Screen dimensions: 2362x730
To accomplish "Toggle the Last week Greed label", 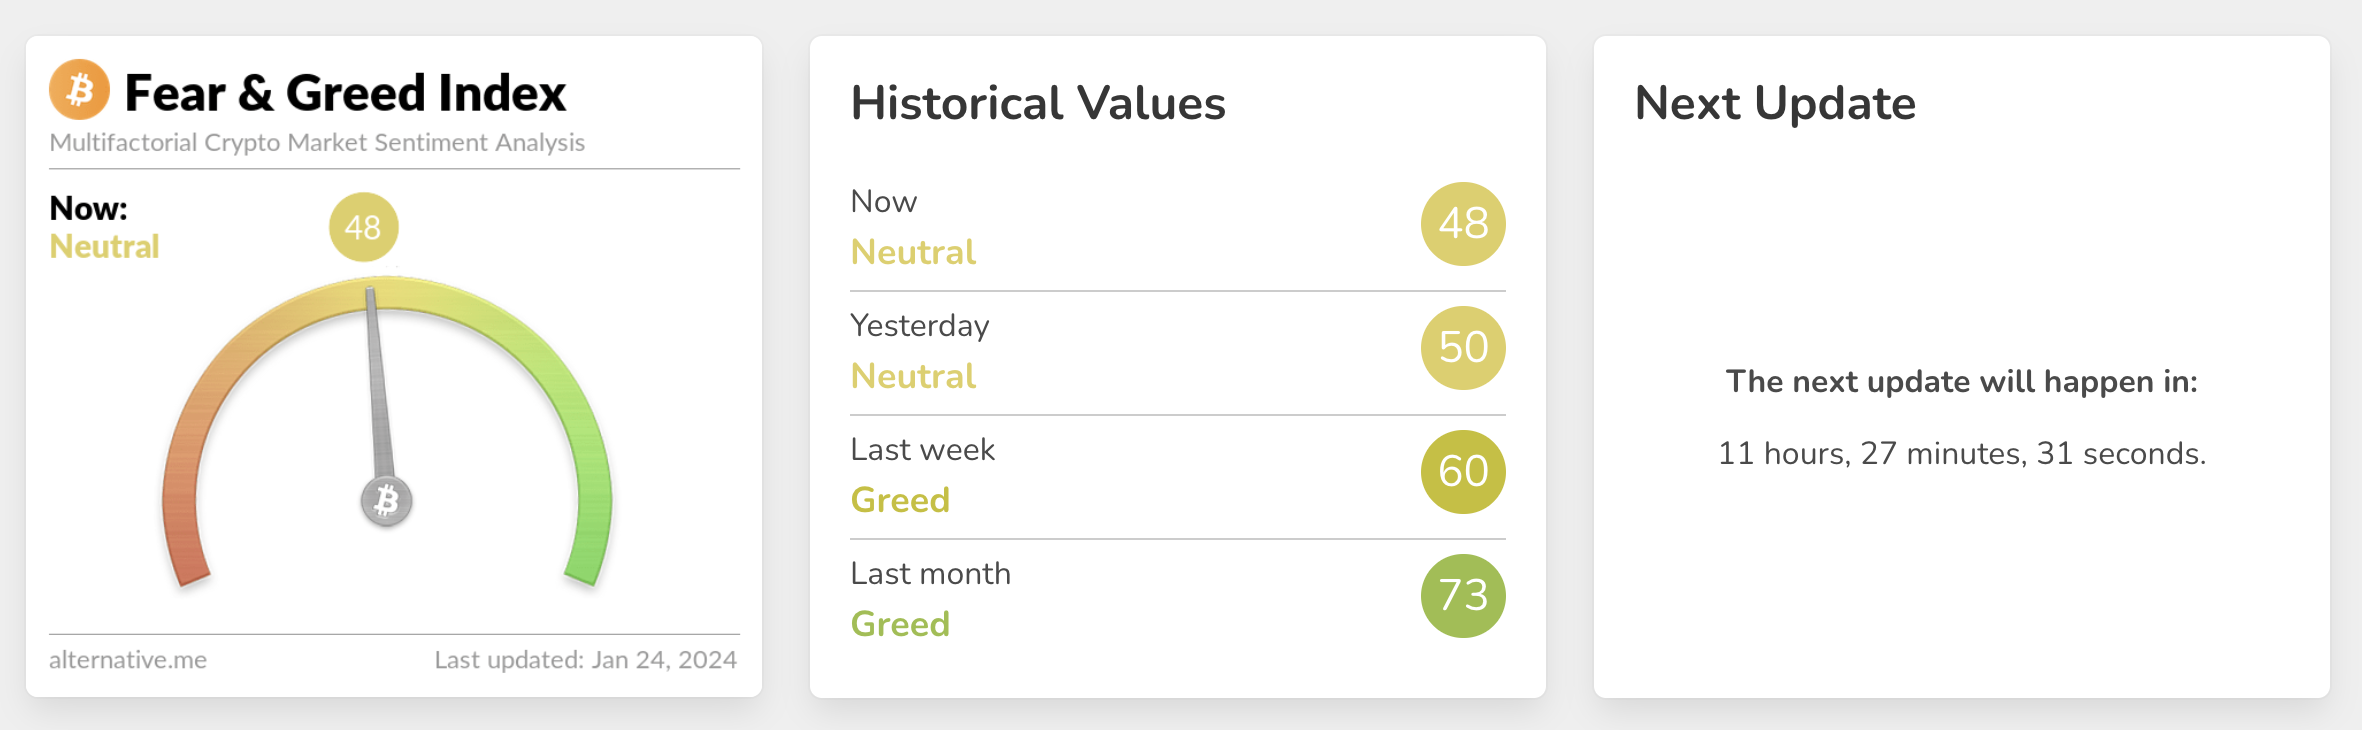I will [x=899, y=500].
